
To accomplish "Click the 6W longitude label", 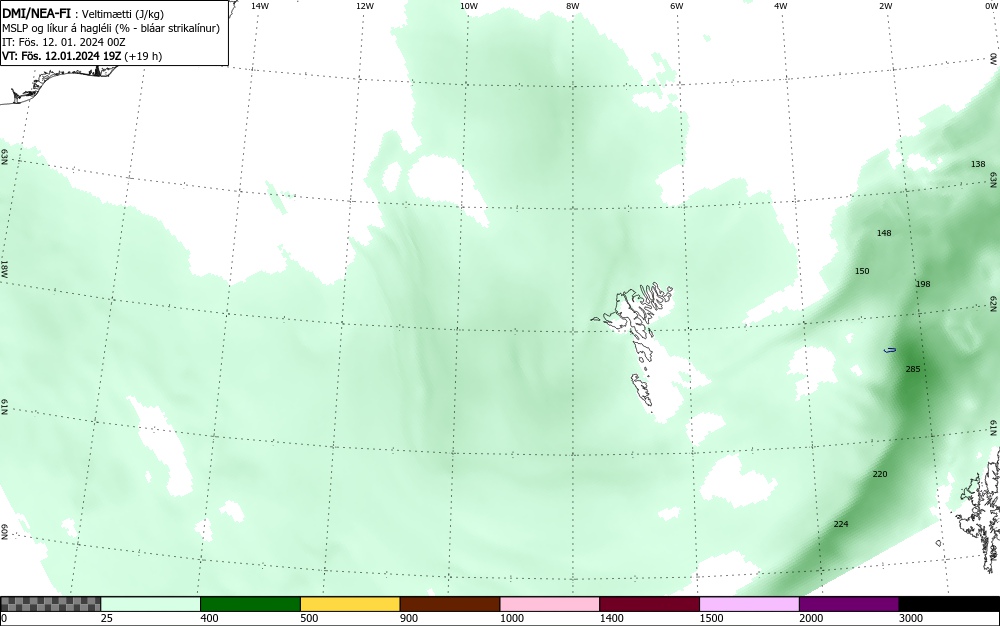I will 677,6.
